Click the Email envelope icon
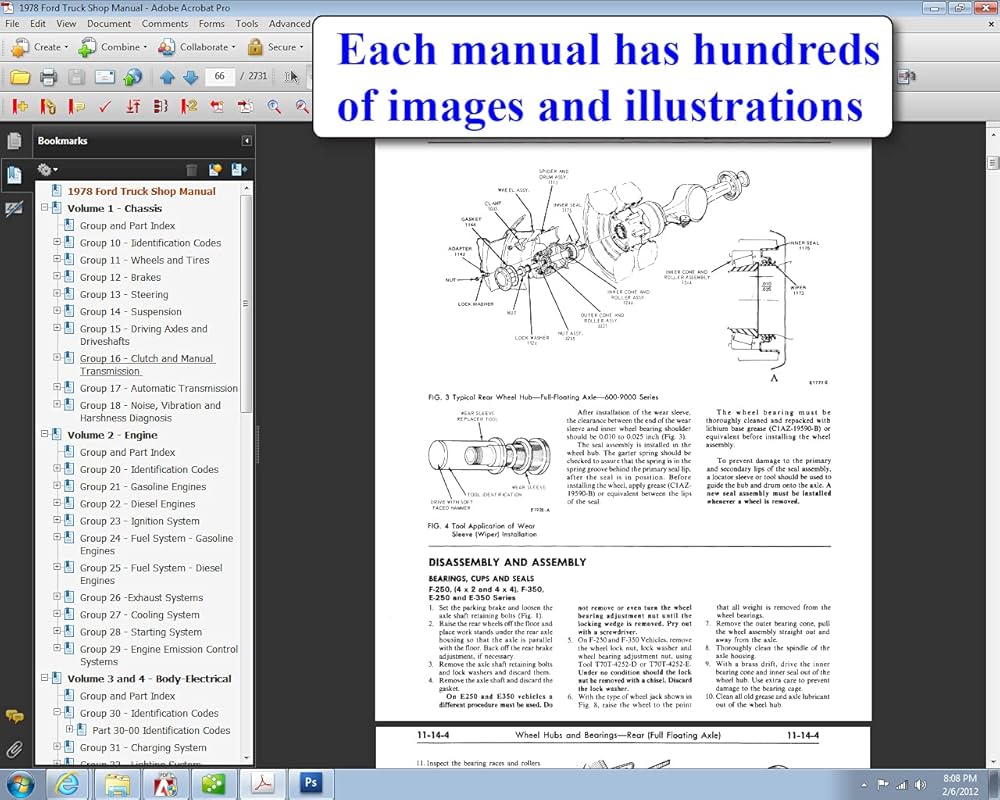Screen dimensions: 1000x800 (x=104, y=77)
